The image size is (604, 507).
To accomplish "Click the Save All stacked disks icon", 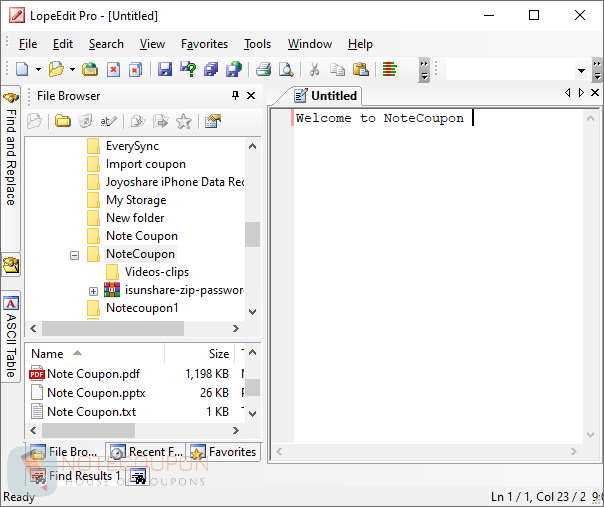I will pyautogui.click(x=211, y=69).
